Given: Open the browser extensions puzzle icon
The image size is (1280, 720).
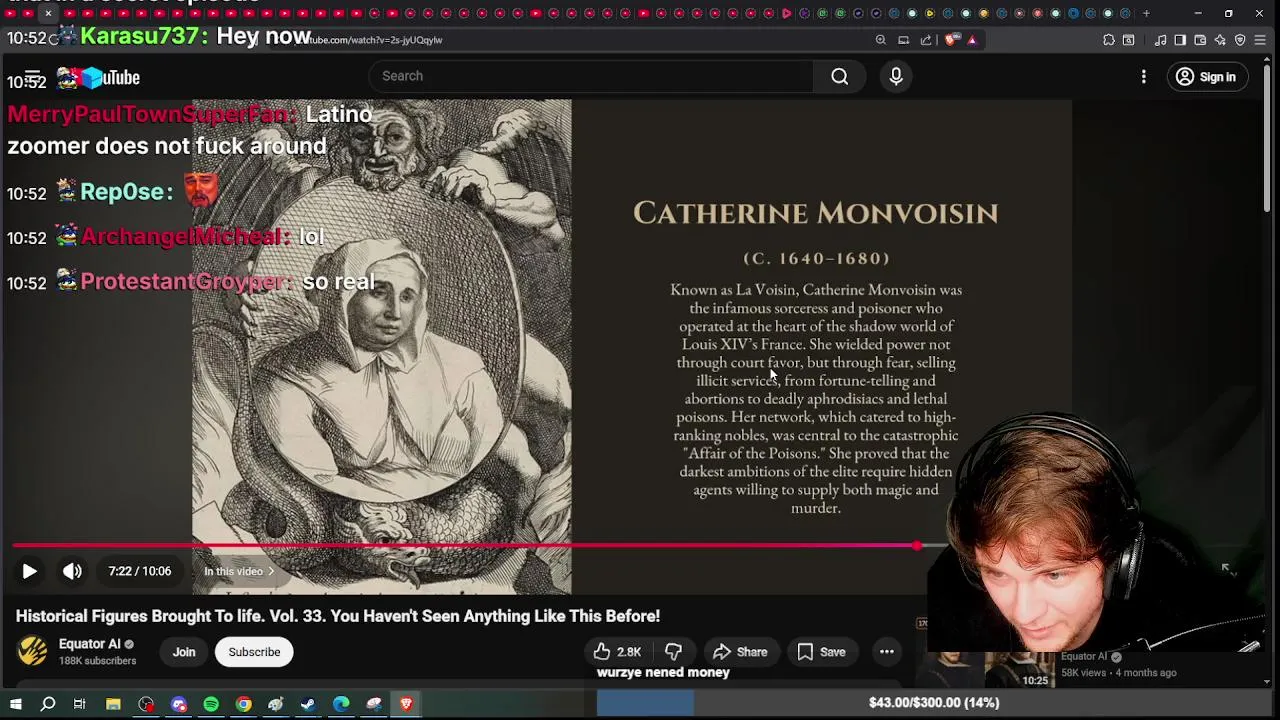Looking at the screenshot, I should pos(1109,40).
